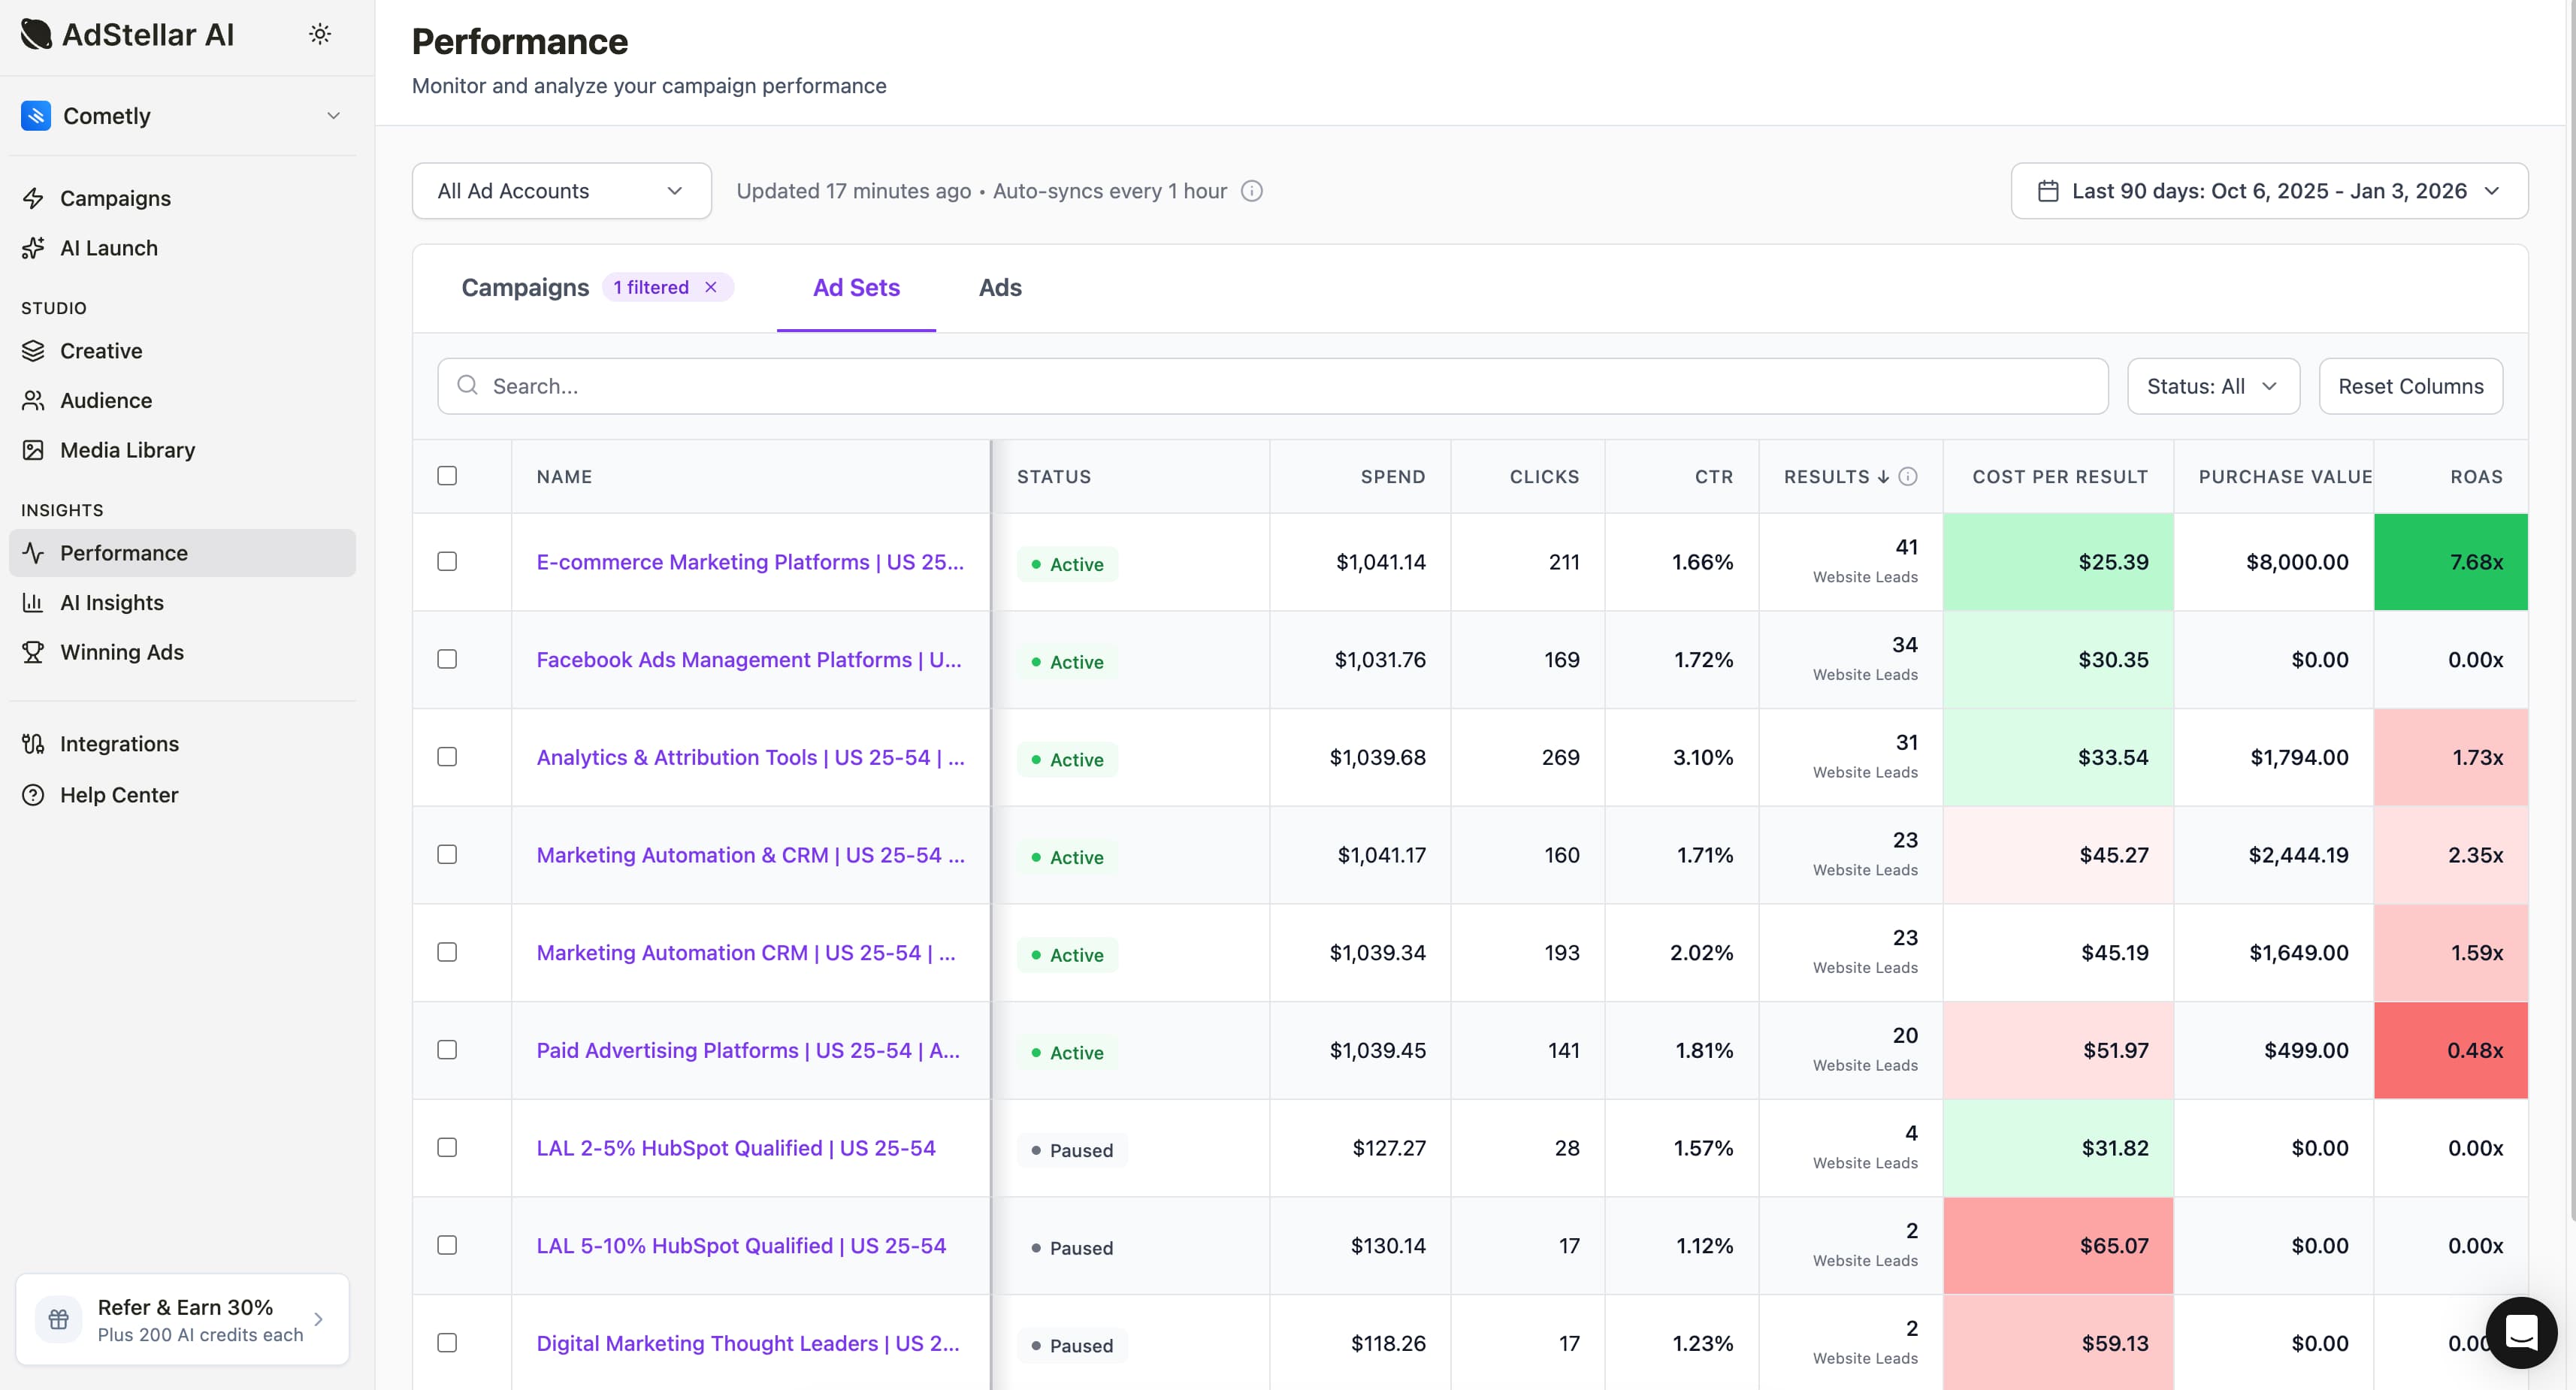The image size is (2576, 1390).
Task: Select the Audience sidebar icon
Action: click(32, 400)
